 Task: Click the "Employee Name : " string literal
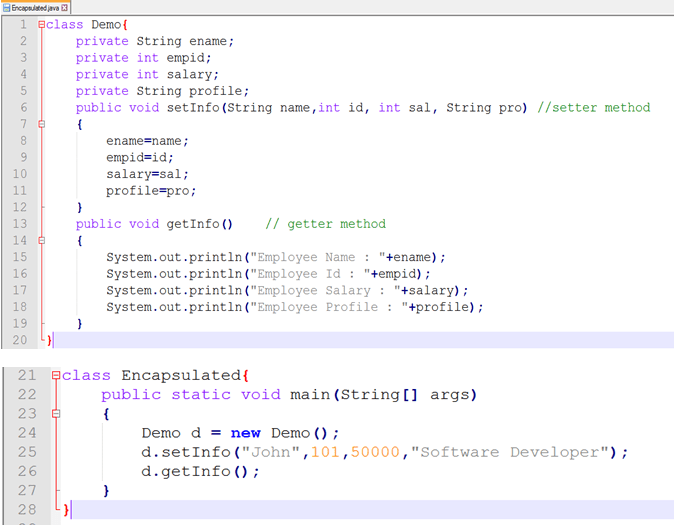[318, 257]
